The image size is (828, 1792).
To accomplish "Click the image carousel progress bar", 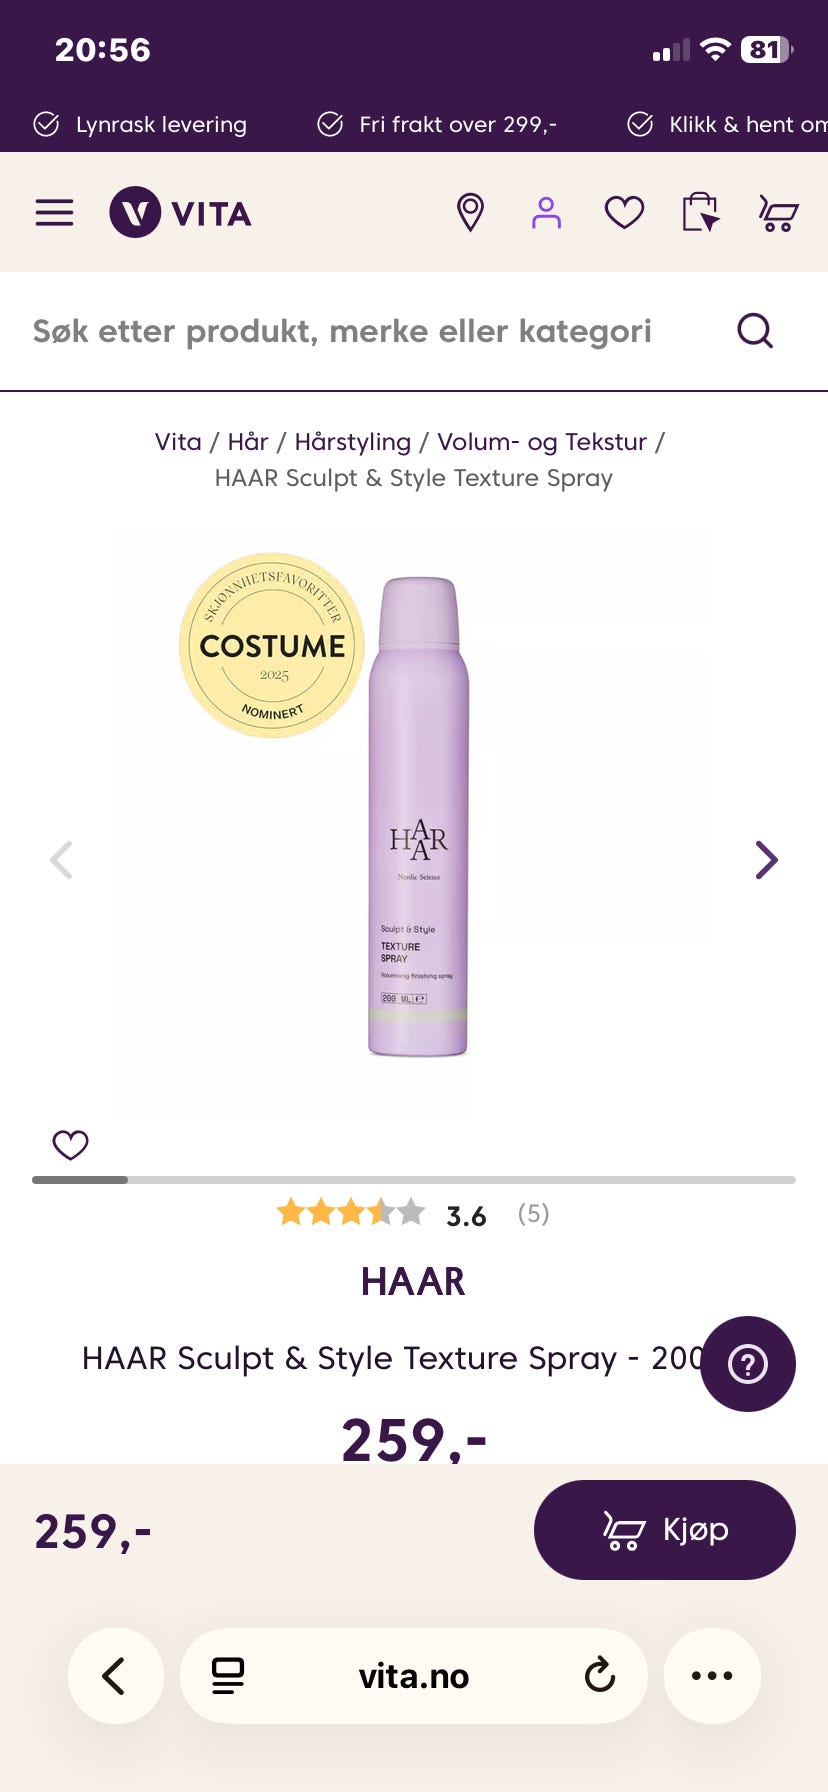I will click(414, 1180).
